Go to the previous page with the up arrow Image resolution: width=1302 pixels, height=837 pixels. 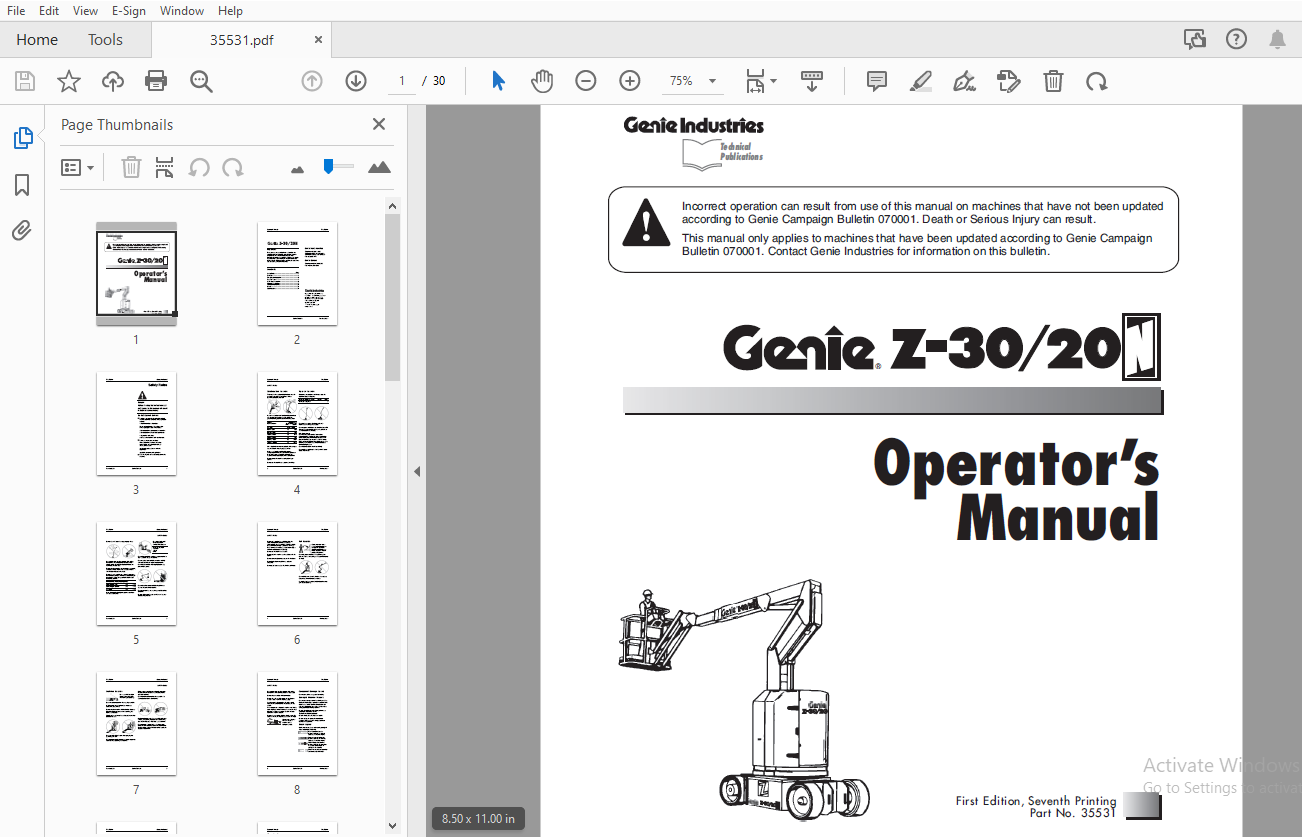(x=312, y=81)
